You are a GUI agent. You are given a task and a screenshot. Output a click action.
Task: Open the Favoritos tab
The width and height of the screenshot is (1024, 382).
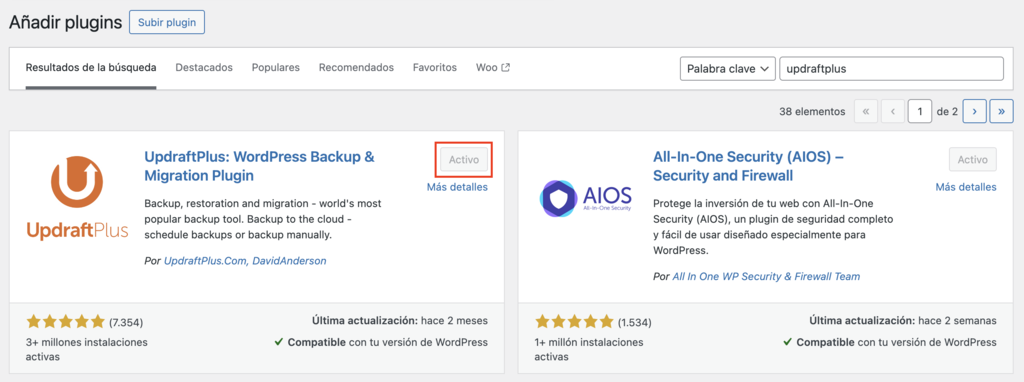point(435,67)
